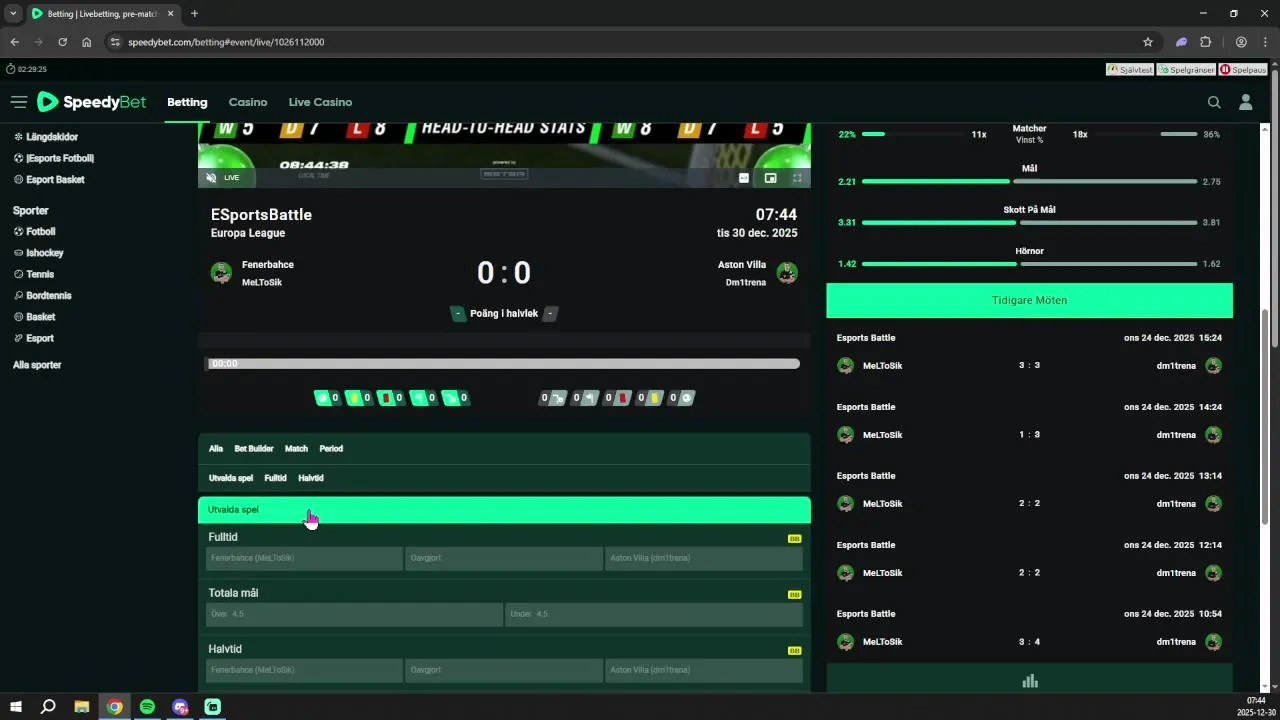Open Windows Start menu
Image resolution: width=1280 pixels, height=720 pixels.
[x=15, y=707]
